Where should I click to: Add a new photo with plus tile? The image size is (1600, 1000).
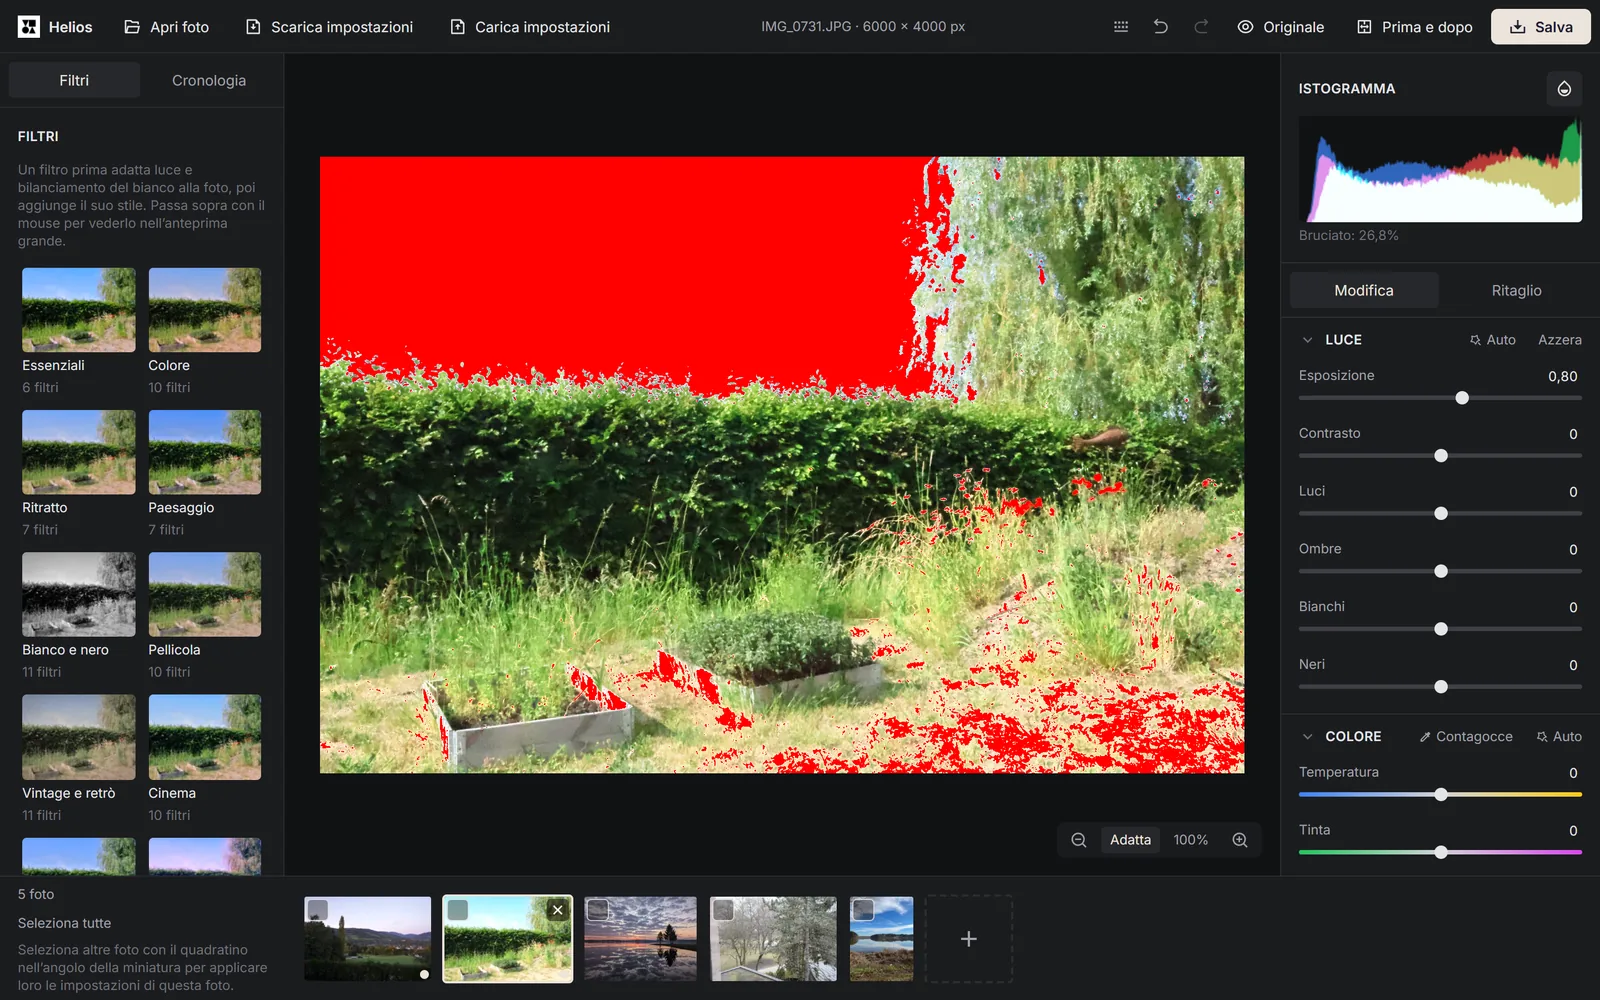coord(968,939)
